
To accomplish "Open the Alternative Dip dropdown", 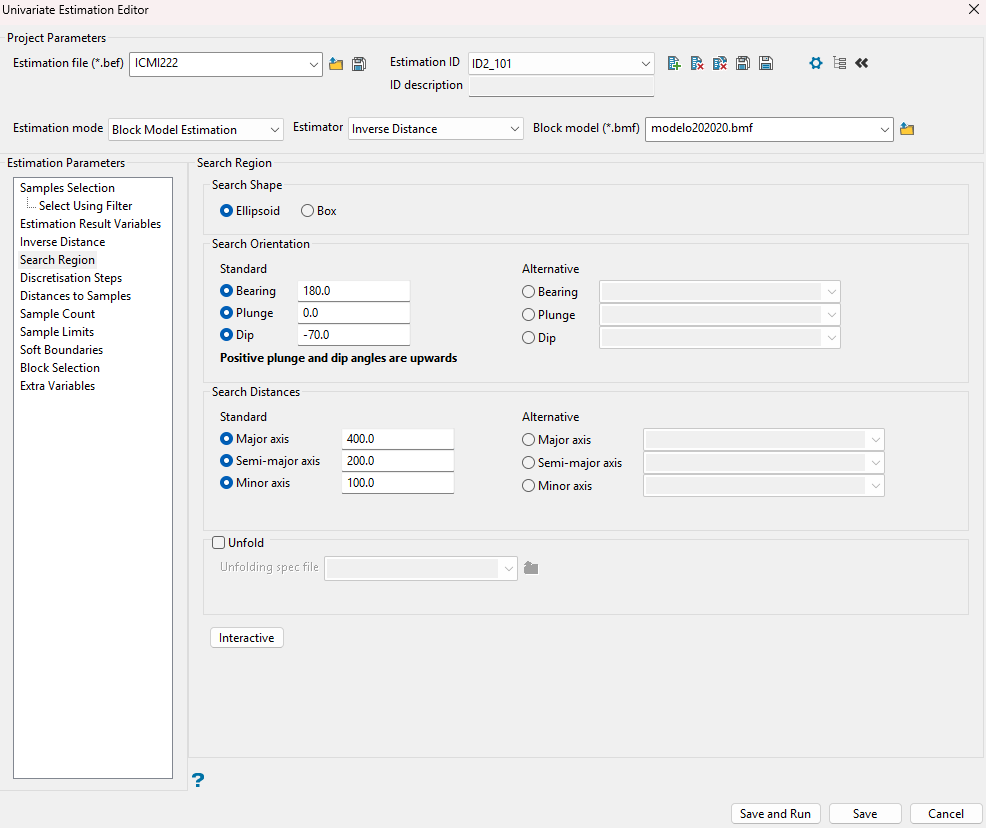I will click(x=831, y=338).
